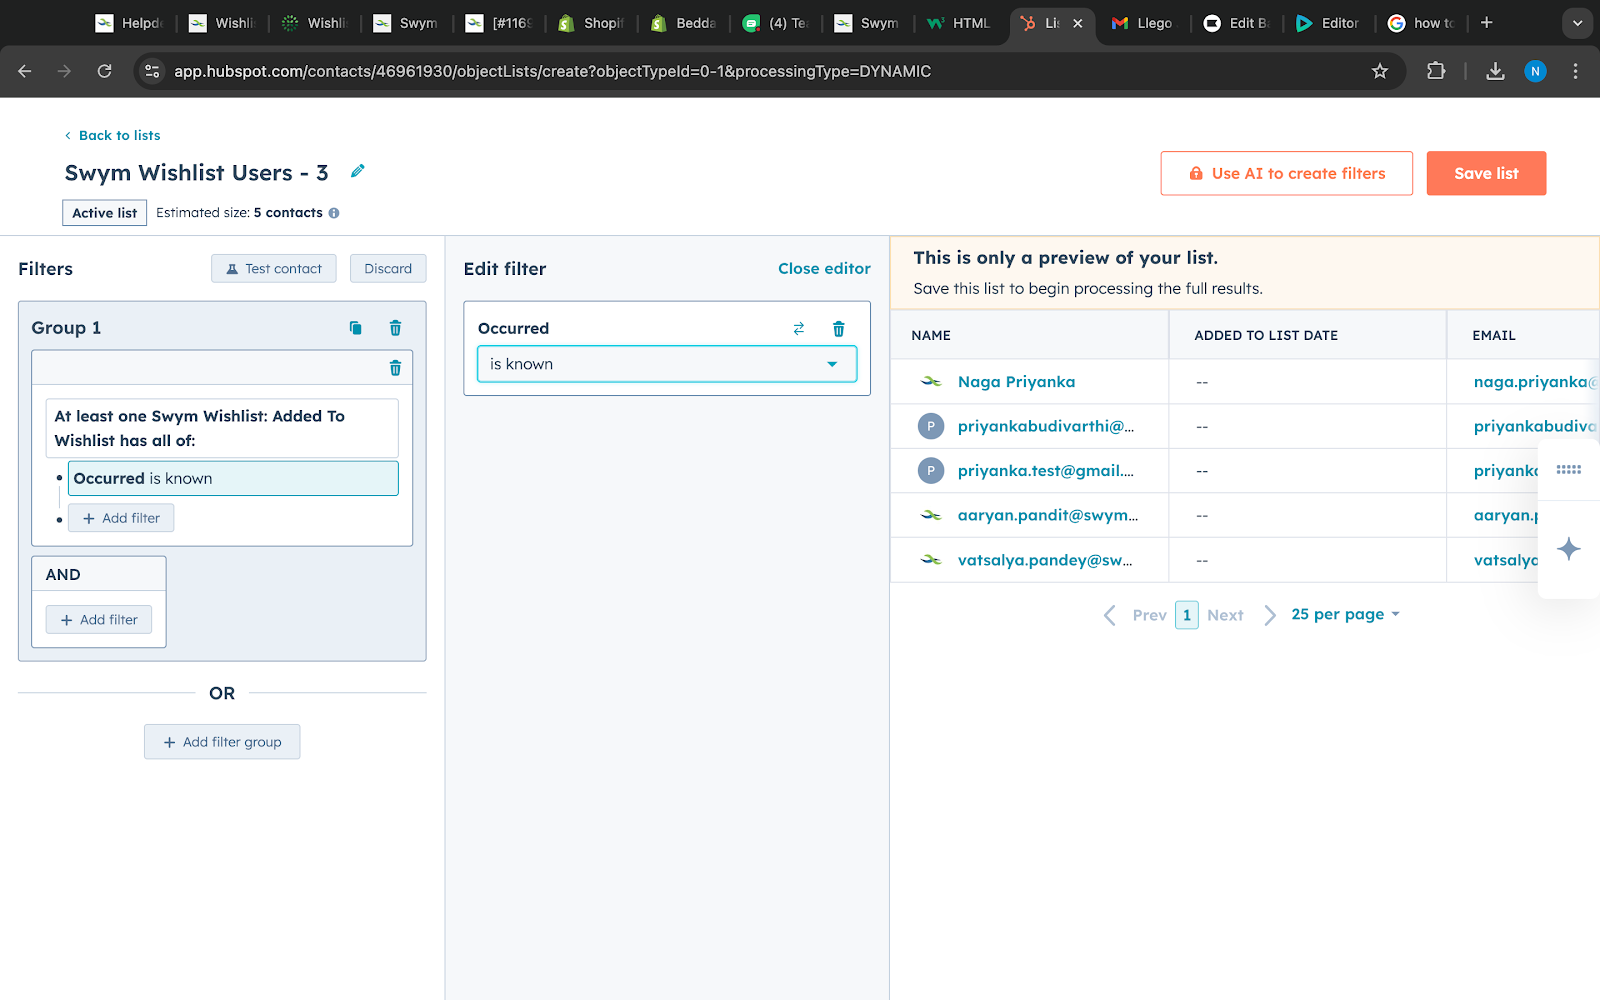Open the 'is known' operator dropdown
This screenshot has width=1600, height=1000.
[667, 364]
